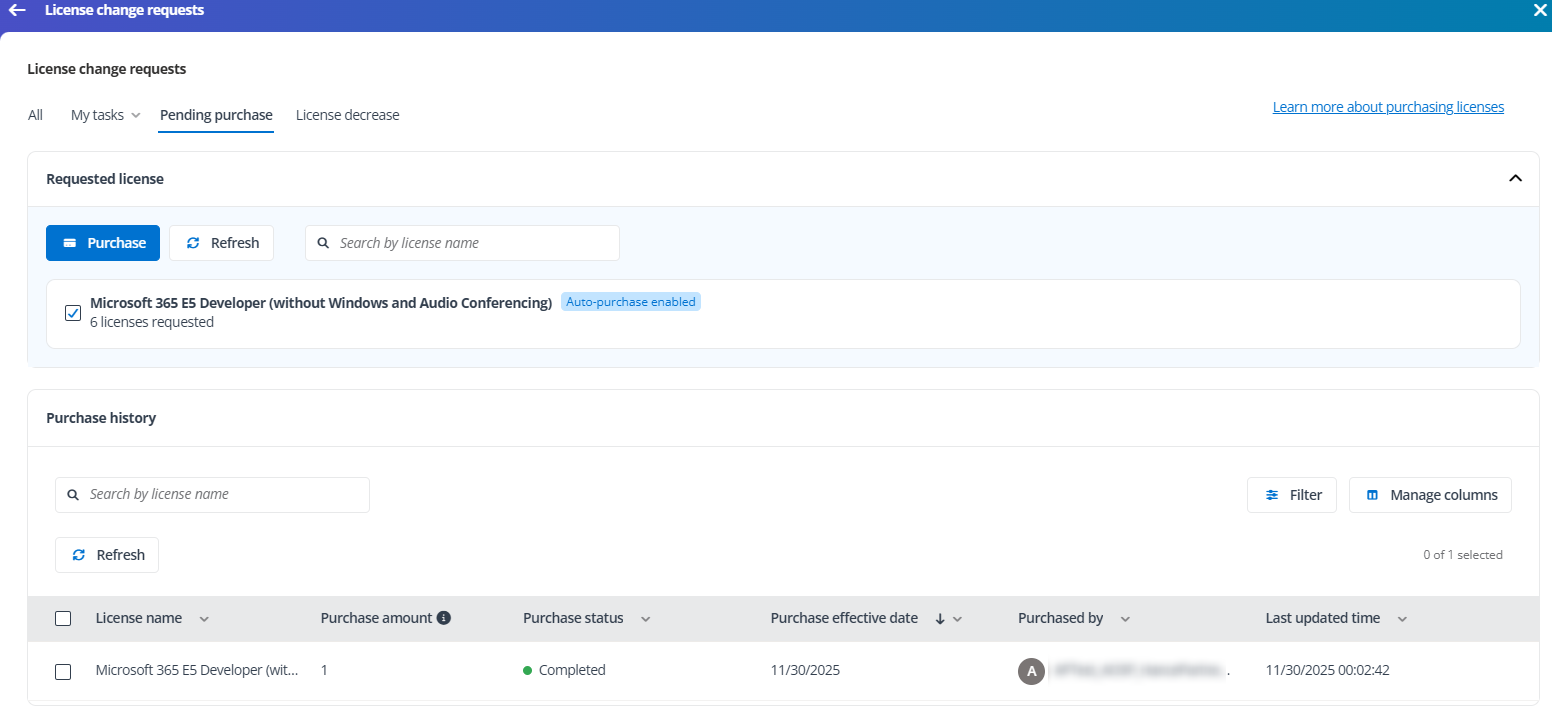The image size is (1552, 719).
Task: Uncheck Microsoft 365 E5 Developer requested license
Action: point(73,313)
